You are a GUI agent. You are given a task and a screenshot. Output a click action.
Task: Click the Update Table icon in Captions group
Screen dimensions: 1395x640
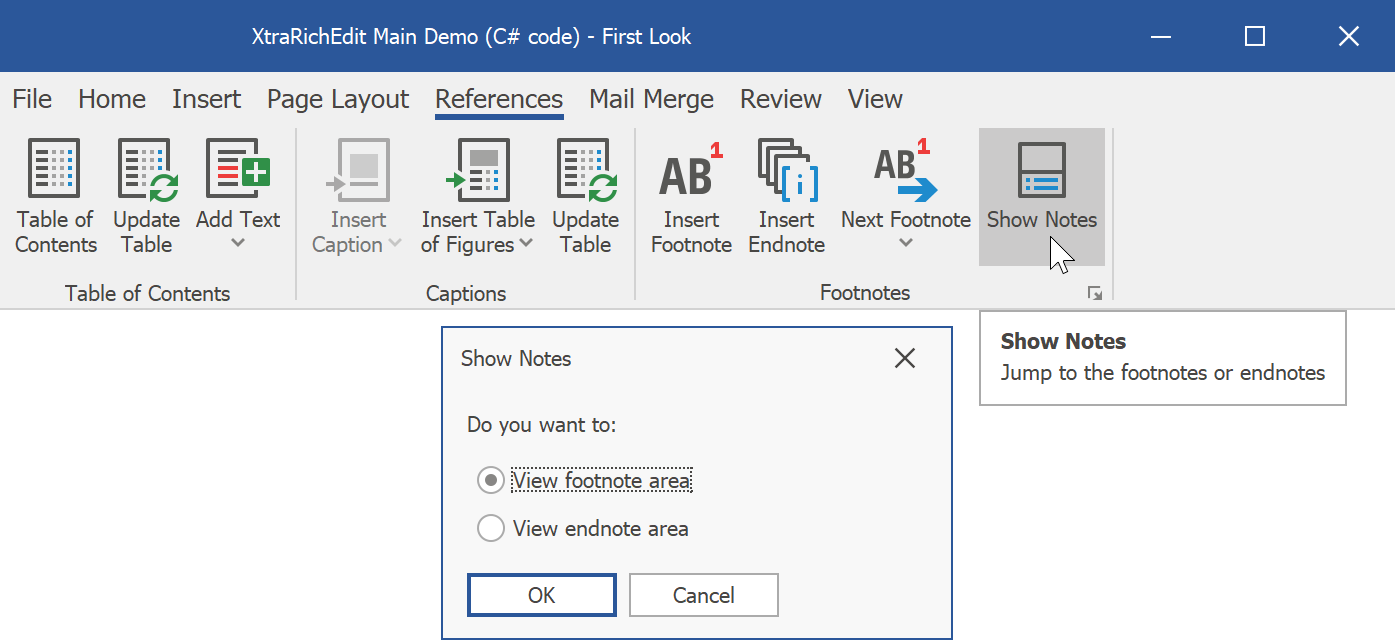pos(585,170)
